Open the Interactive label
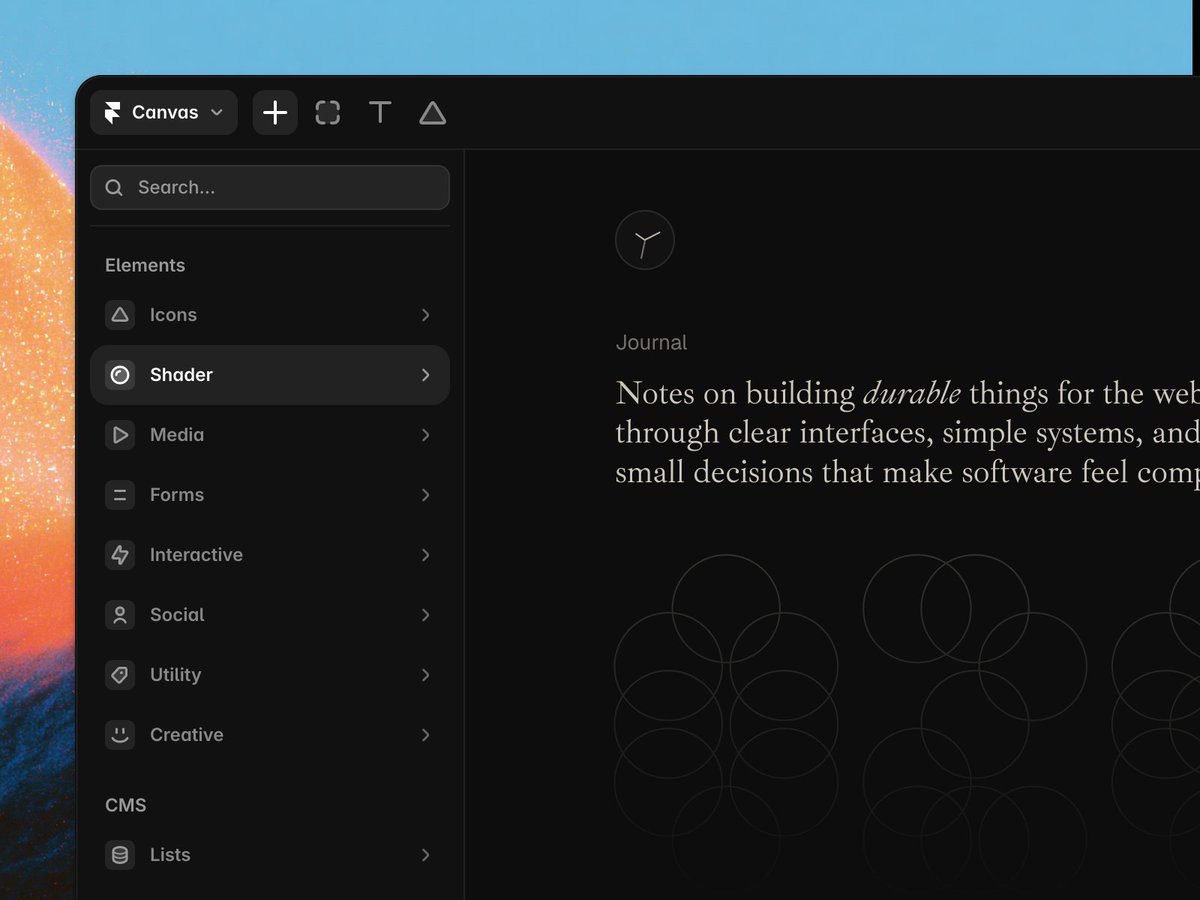This screenshot has width=1200, height=900. [196, 555]
